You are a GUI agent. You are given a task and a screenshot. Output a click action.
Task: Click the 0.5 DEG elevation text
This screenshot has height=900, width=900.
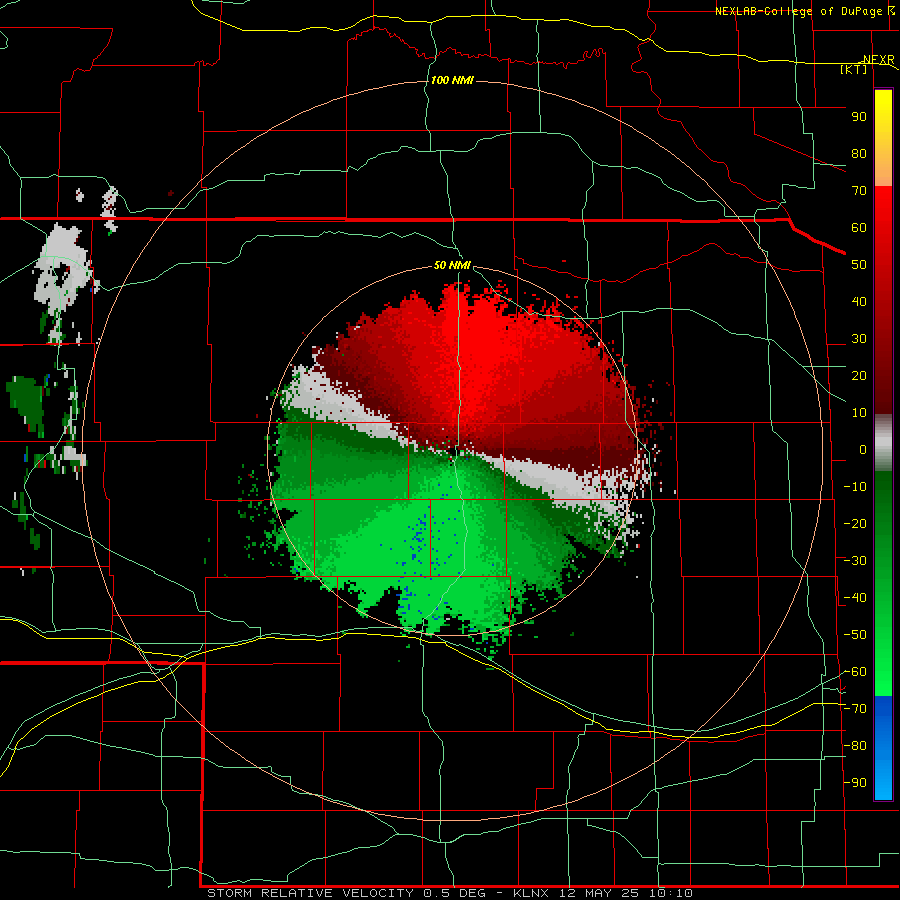(455, 893)
